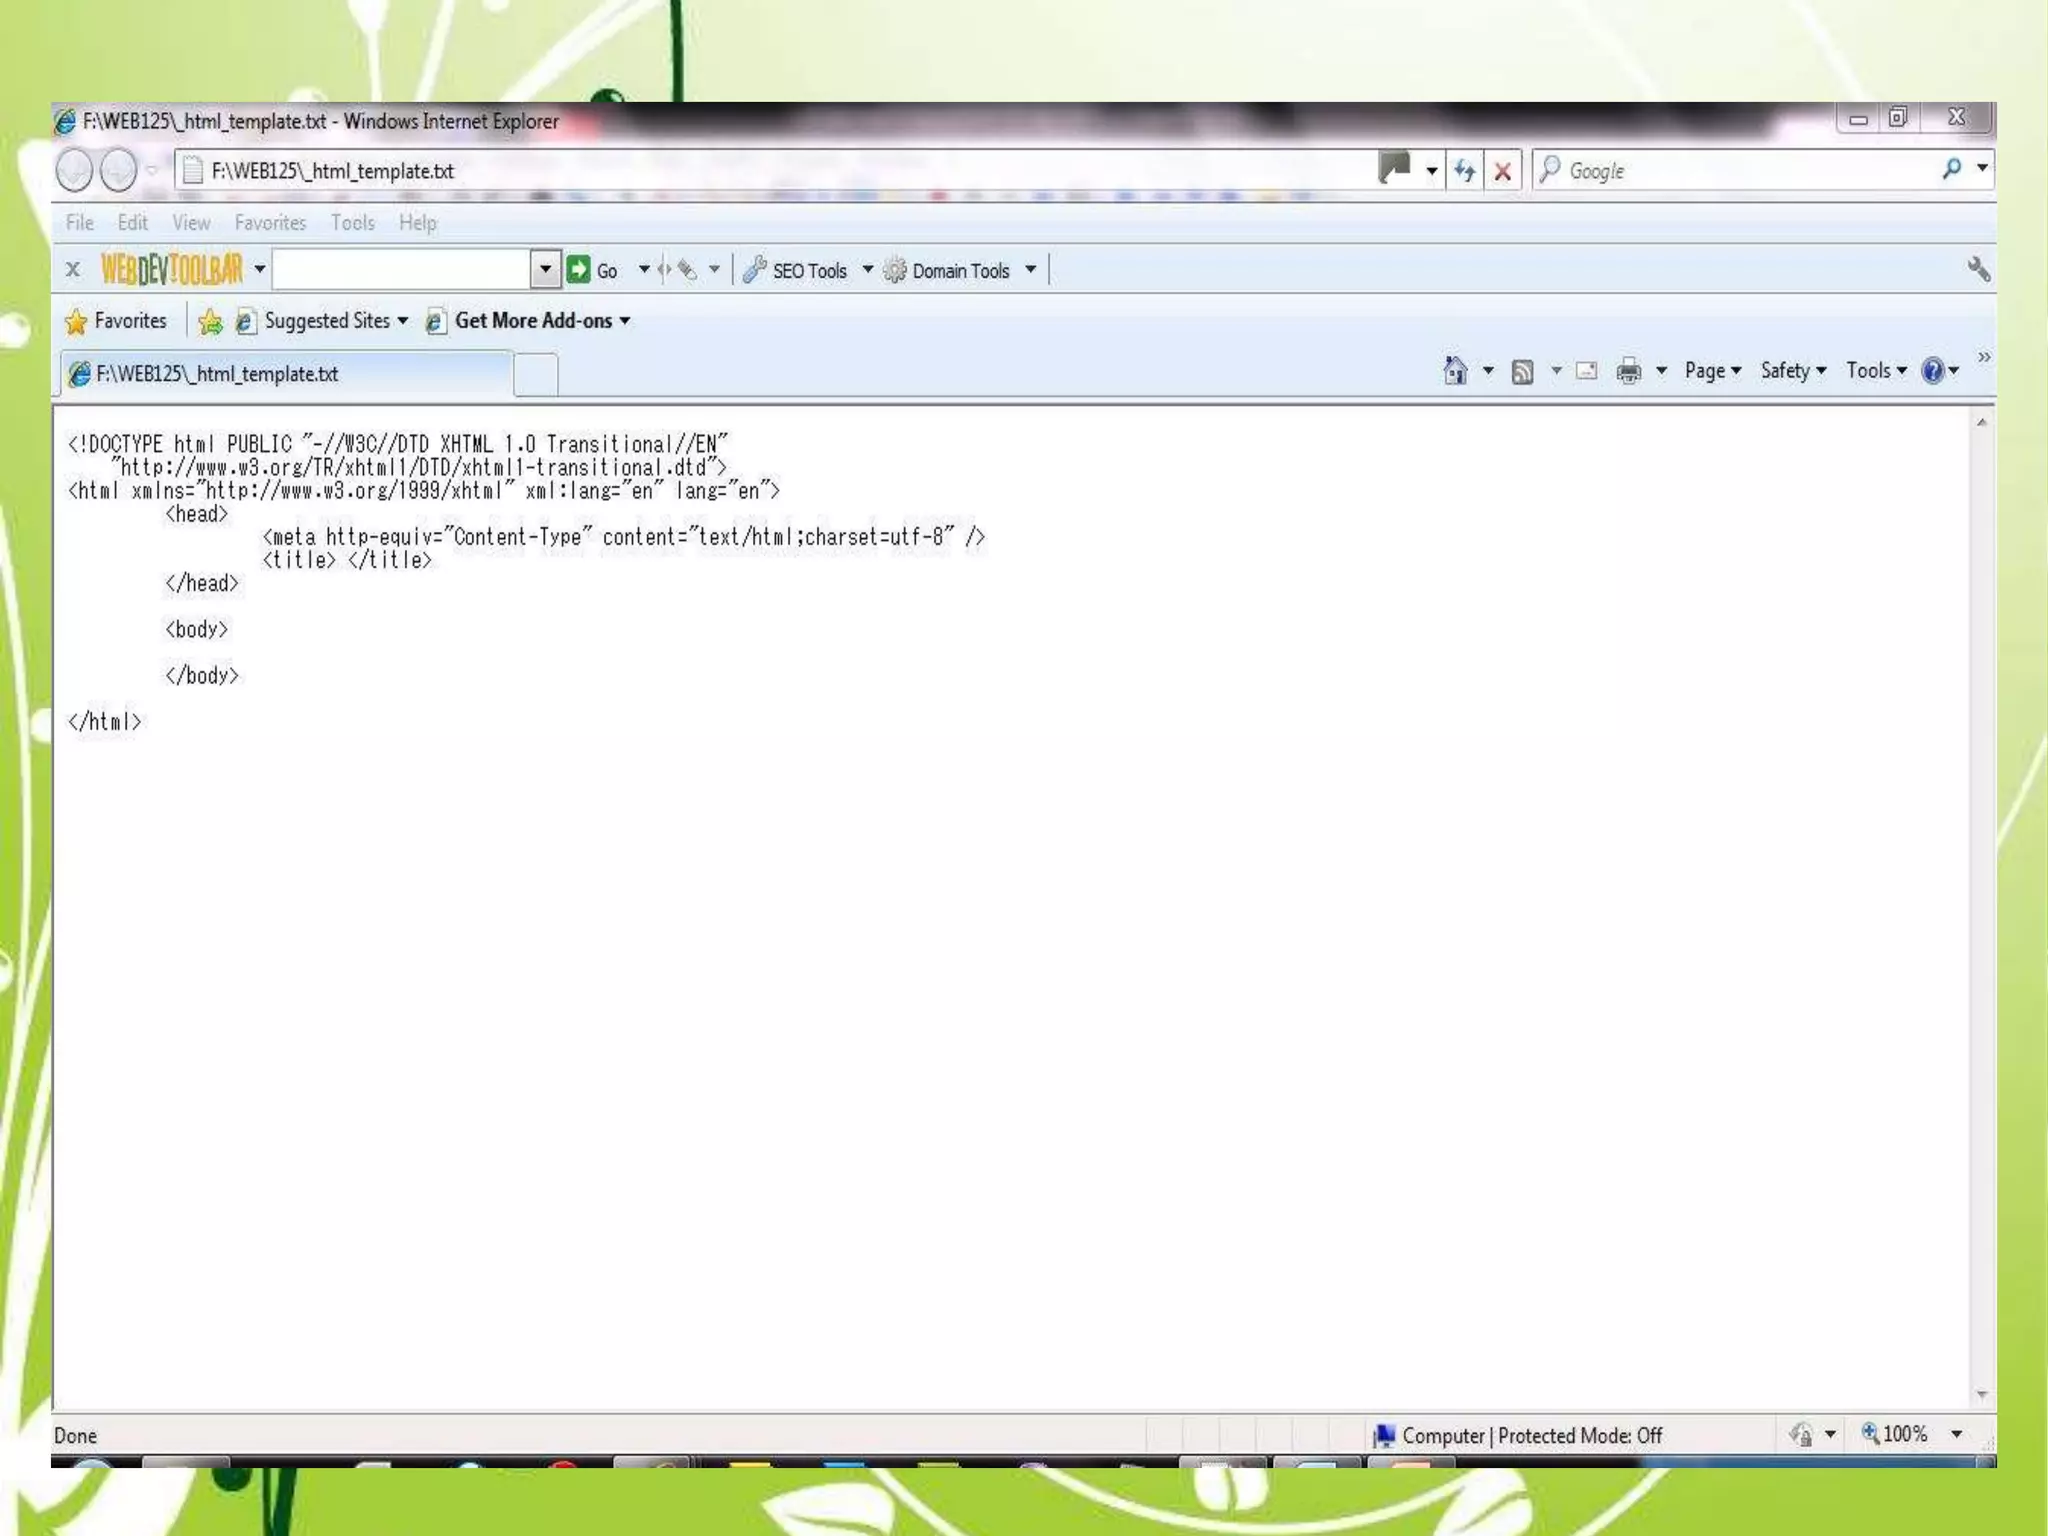The width and height of the screenshot is (2048, 1536).
Task: Open the Home page icon
Action: [x=1456, y=371]
